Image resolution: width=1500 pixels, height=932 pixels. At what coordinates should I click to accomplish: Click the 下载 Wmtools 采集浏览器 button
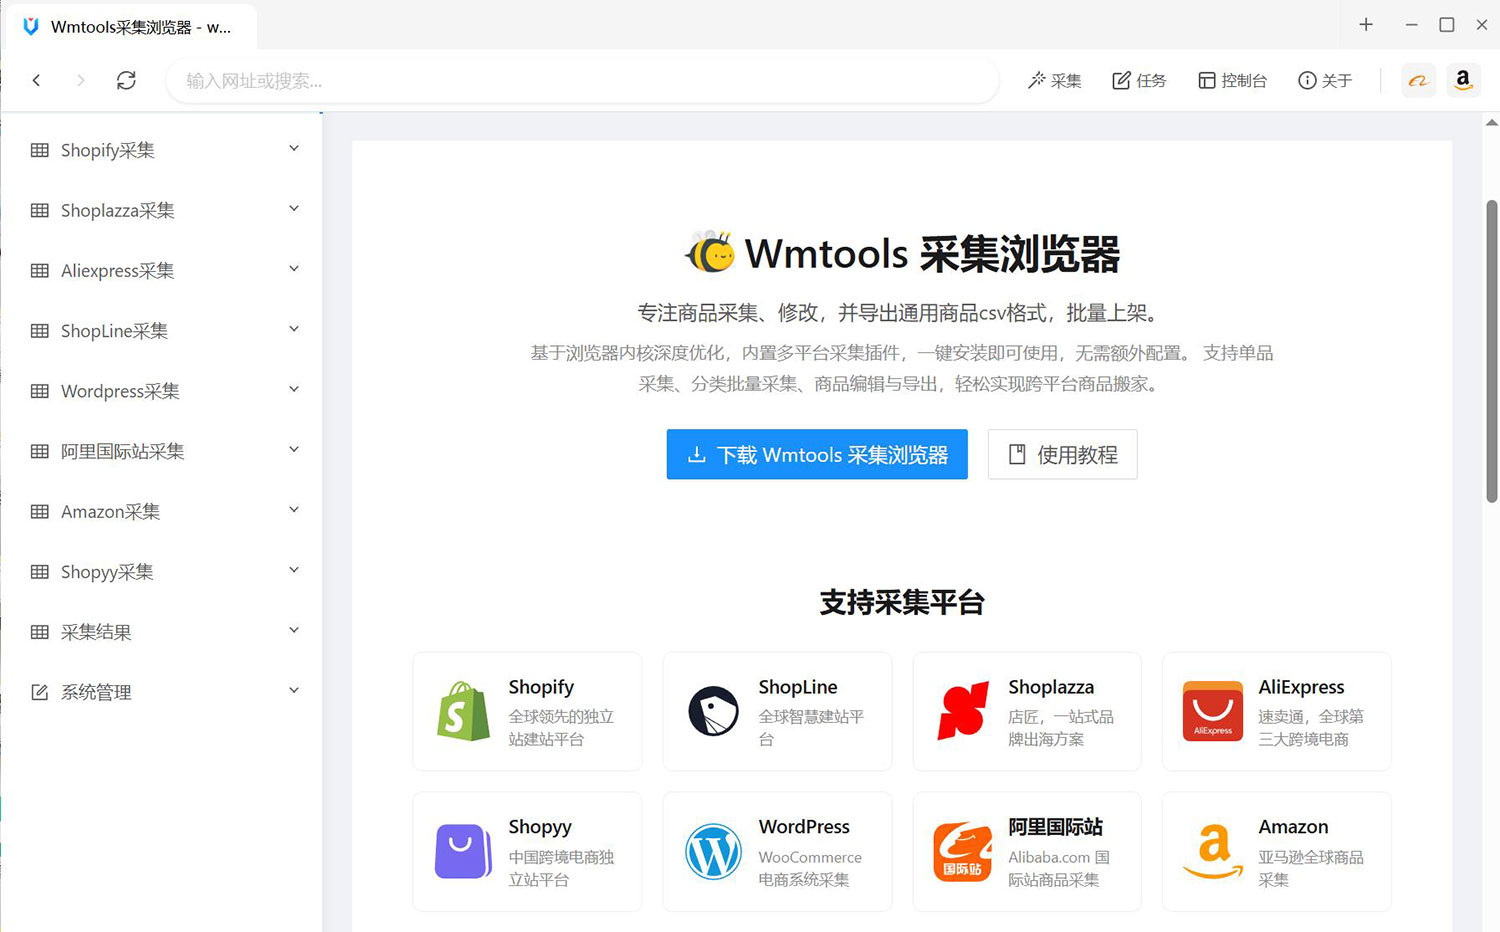pos(817,454)
